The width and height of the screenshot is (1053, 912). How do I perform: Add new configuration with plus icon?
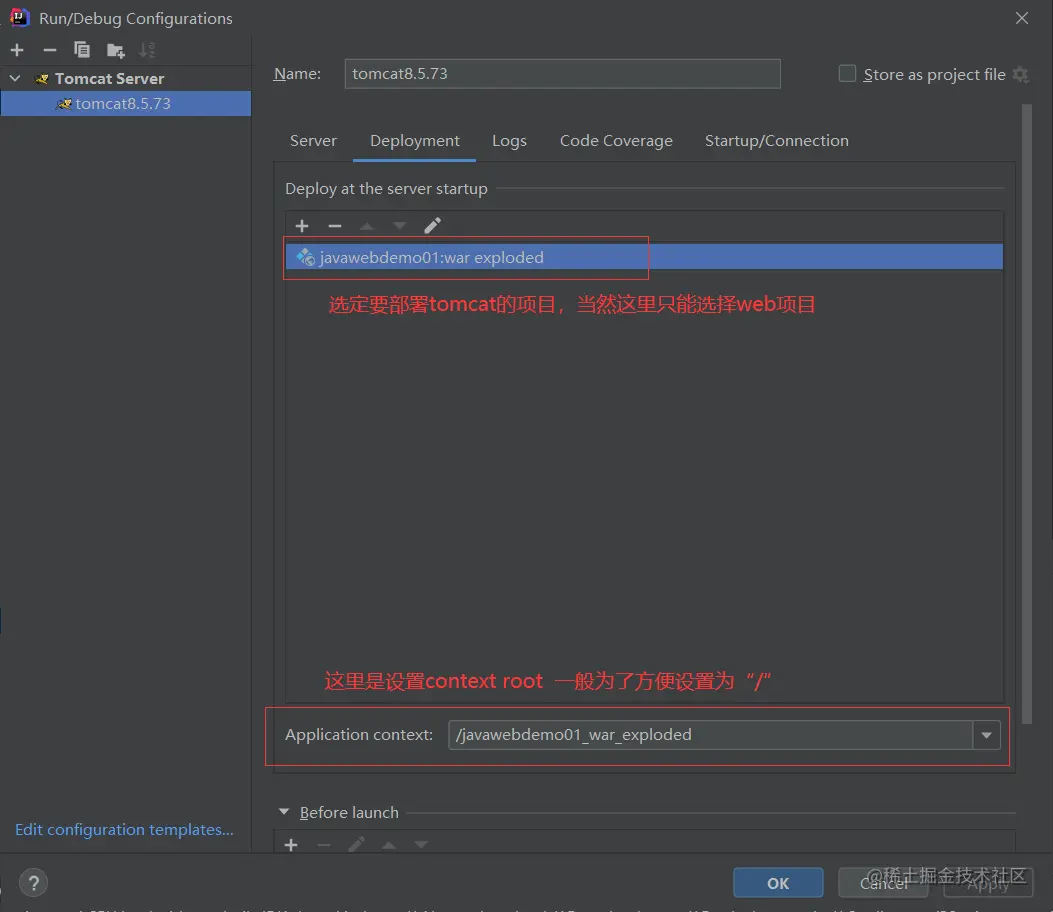point(17,50)
